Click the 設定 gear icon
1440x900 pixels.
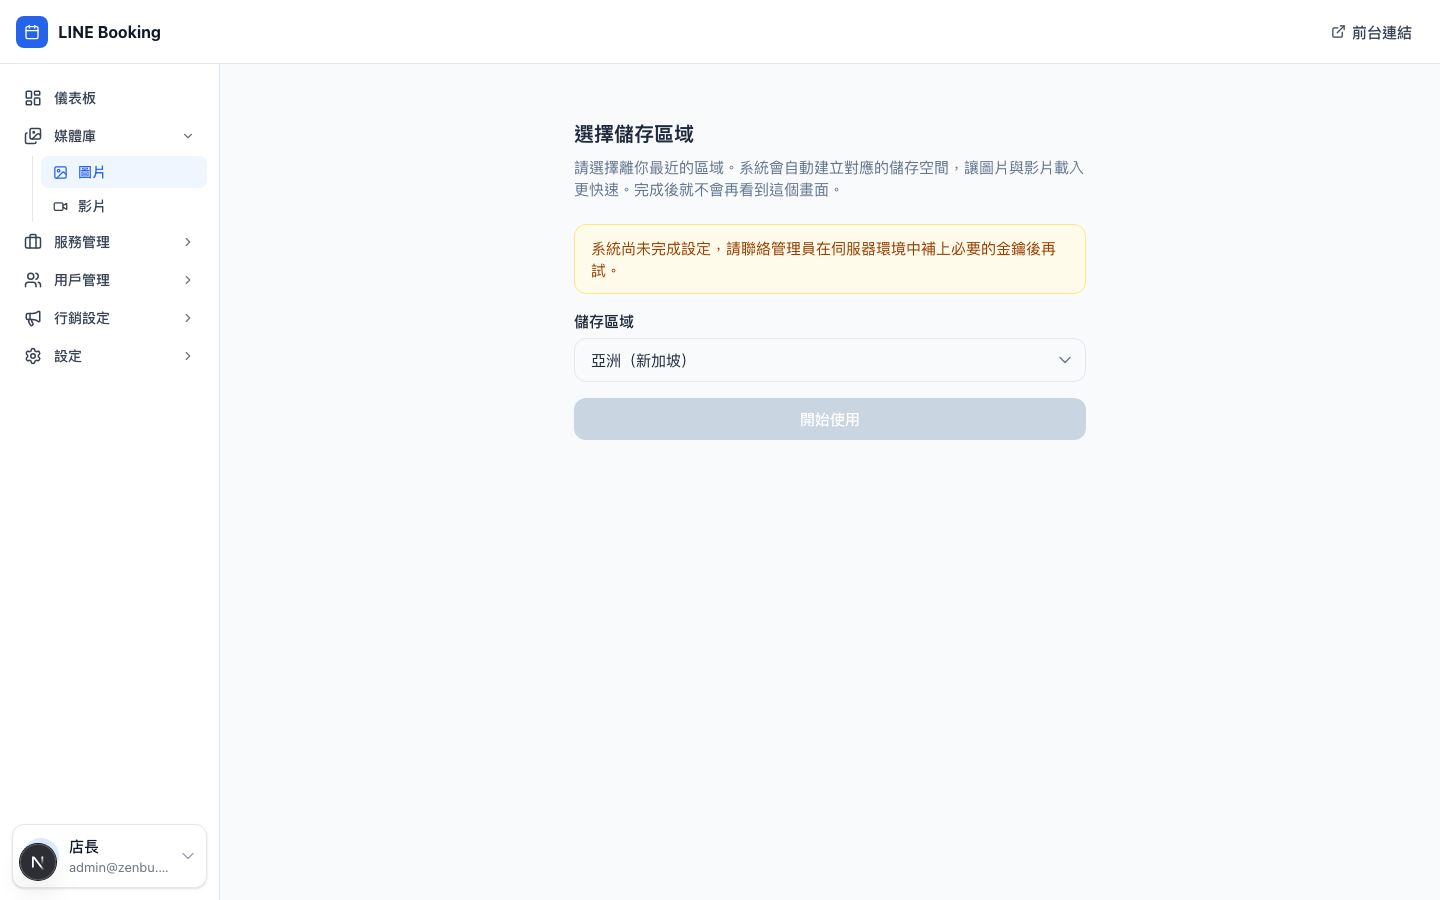coord(33,356)
